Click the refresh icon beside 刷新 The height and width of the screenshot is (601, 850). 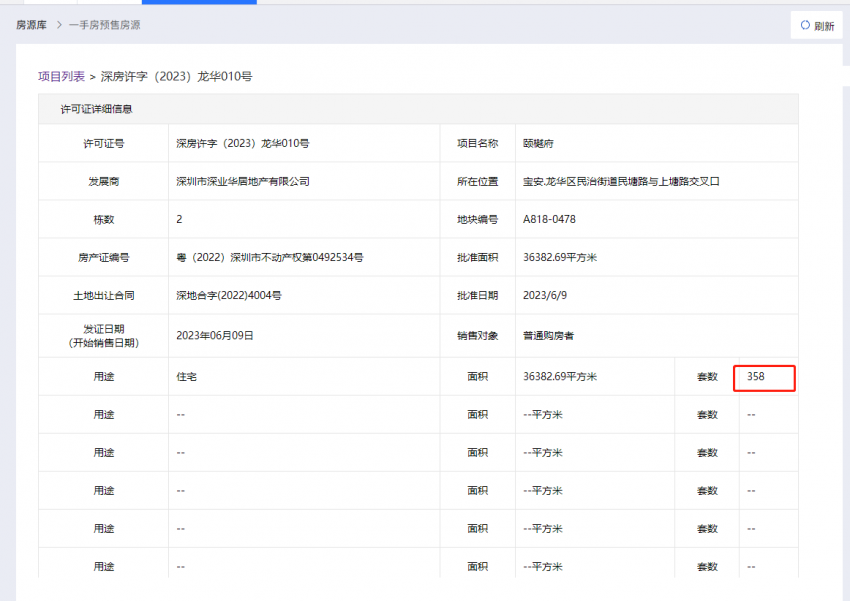click(805, 26)
